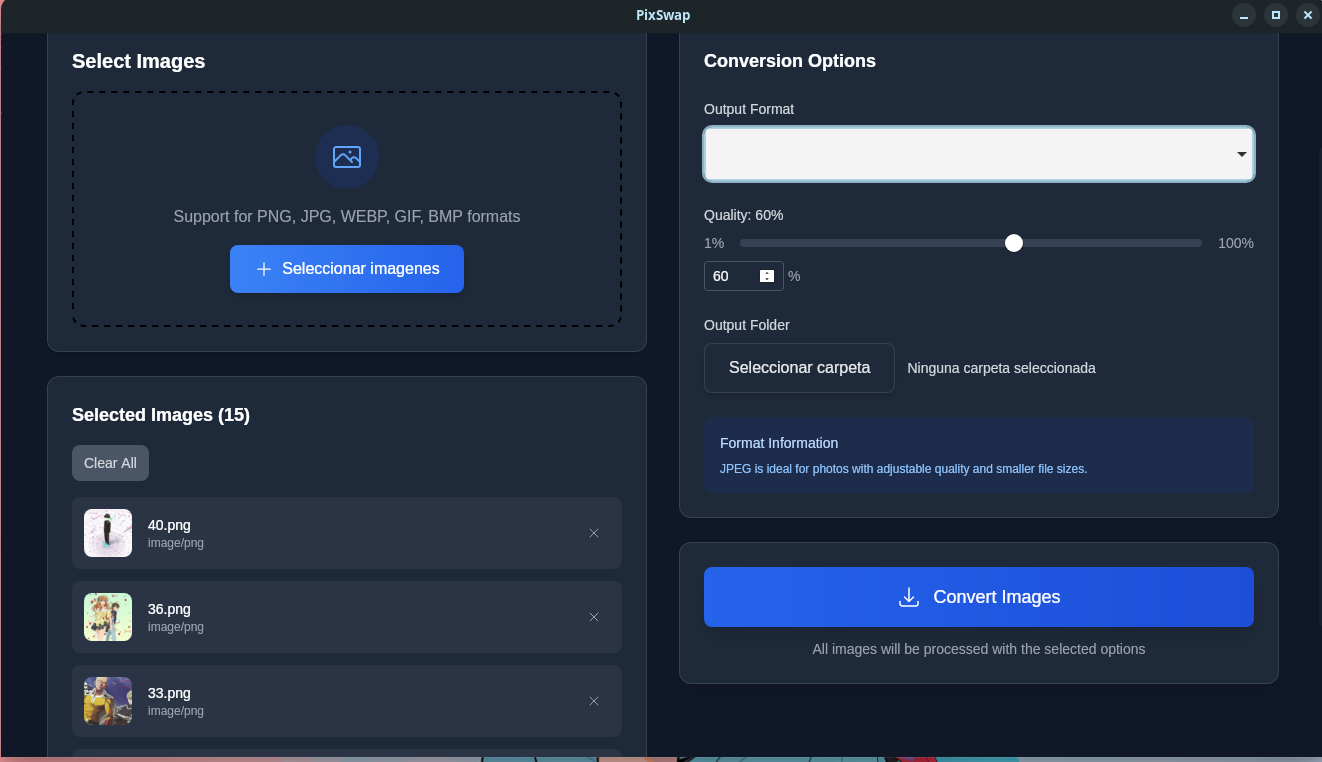Image resolution: width=1322 pixels, height=762 pixels.
Task: Open the 33.png thumbnail
Action: 108,701
